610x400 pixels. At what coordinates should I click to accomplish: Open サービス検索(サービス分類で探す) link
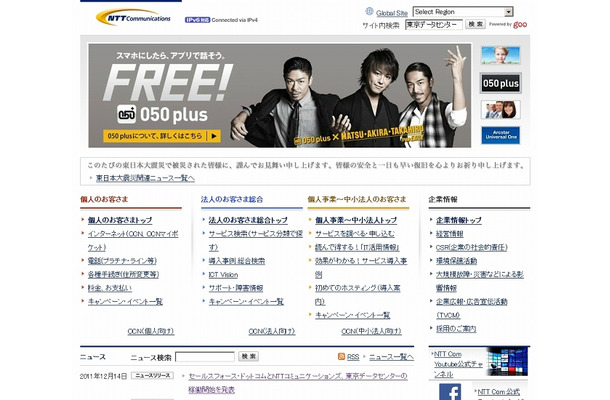point(255,240)
